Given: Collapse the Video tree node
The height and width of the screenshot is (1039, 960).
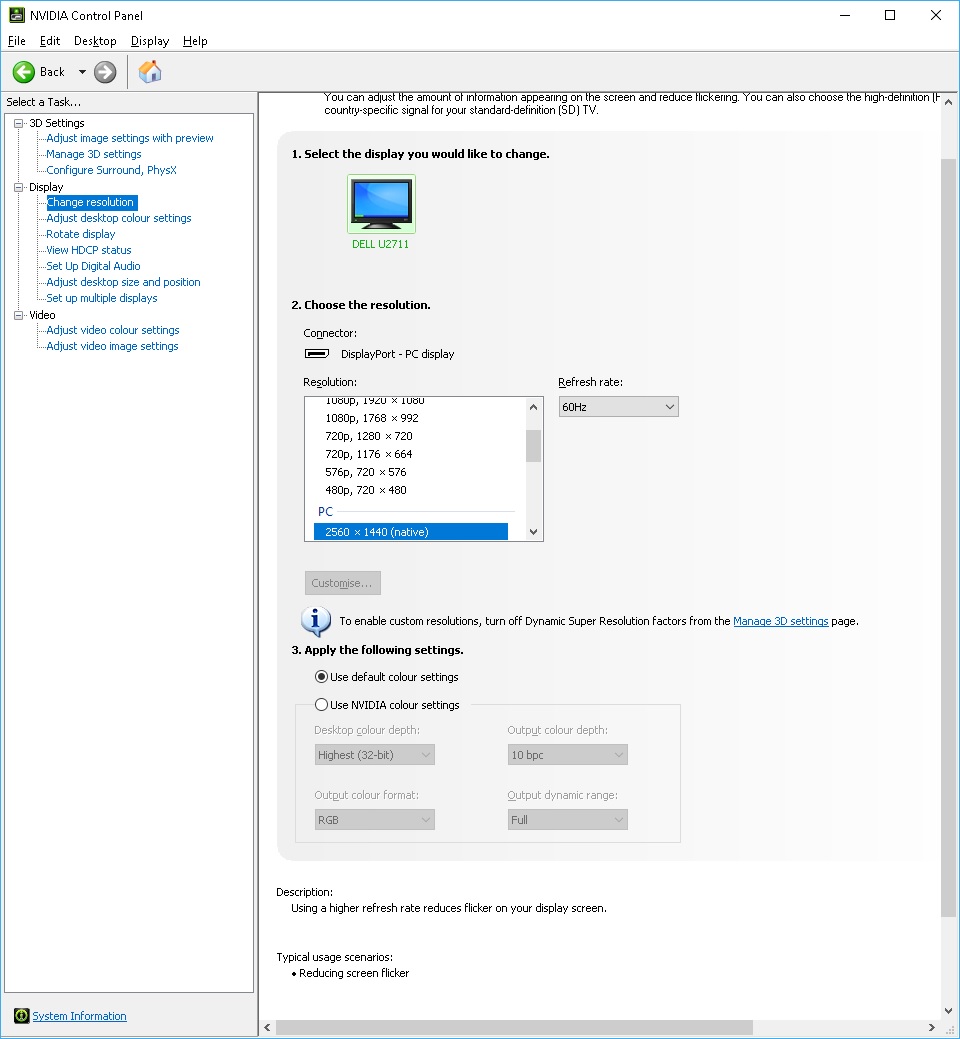Looking at the screenshot, I should coord(19,315).
